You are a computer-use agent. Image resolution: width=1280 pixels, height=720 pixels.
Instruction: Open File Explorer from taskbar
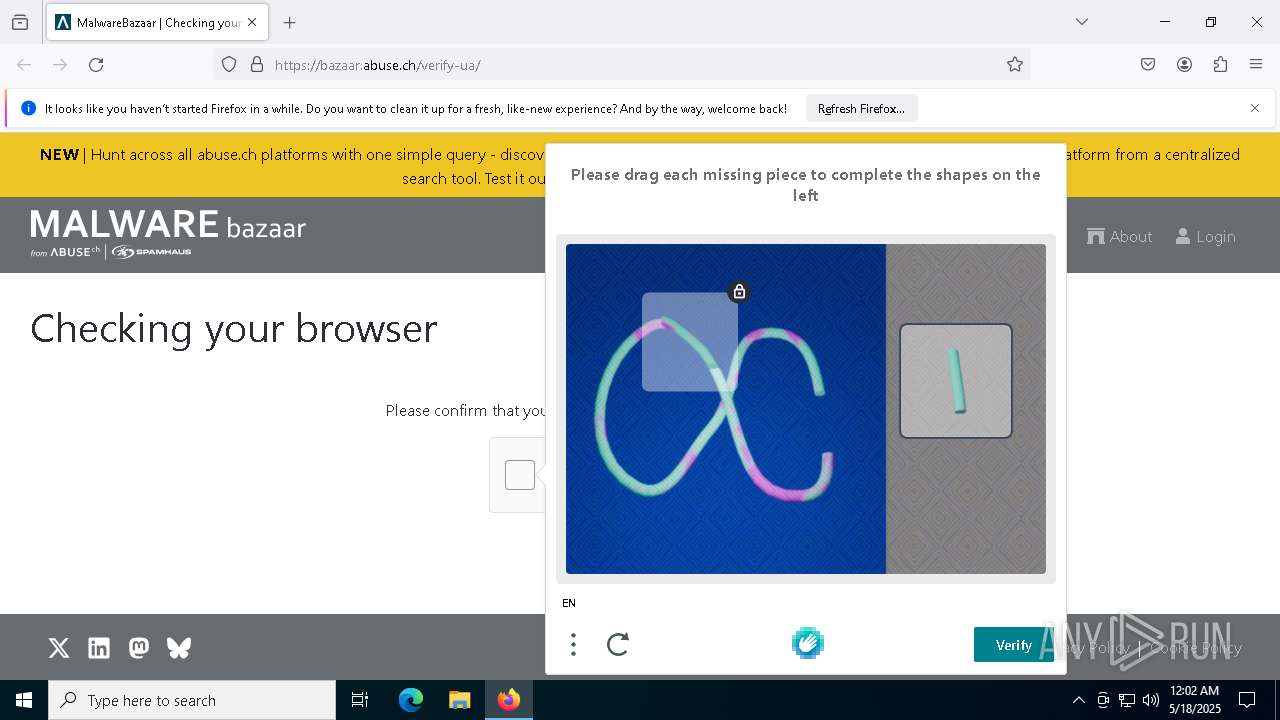tap(459, 700)
